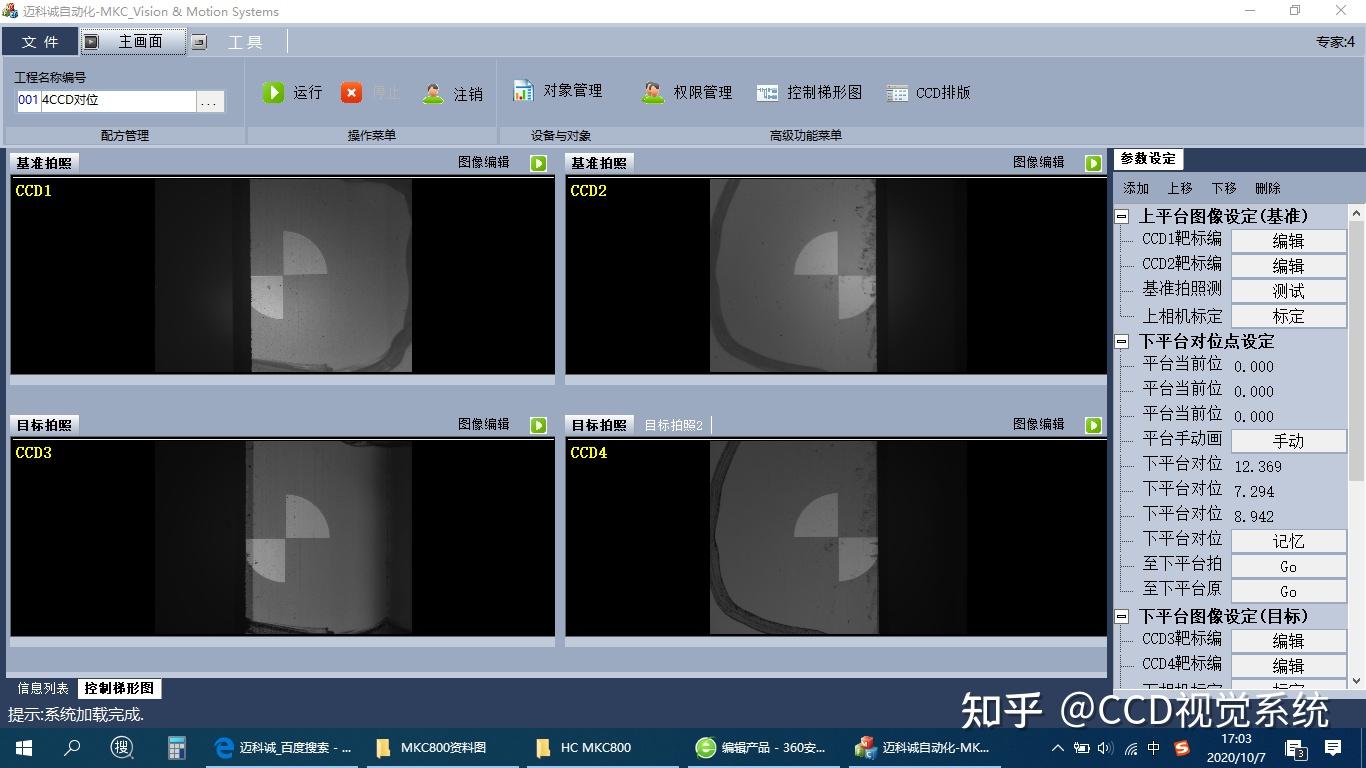Select the value 8.942

click(1254, 517)
